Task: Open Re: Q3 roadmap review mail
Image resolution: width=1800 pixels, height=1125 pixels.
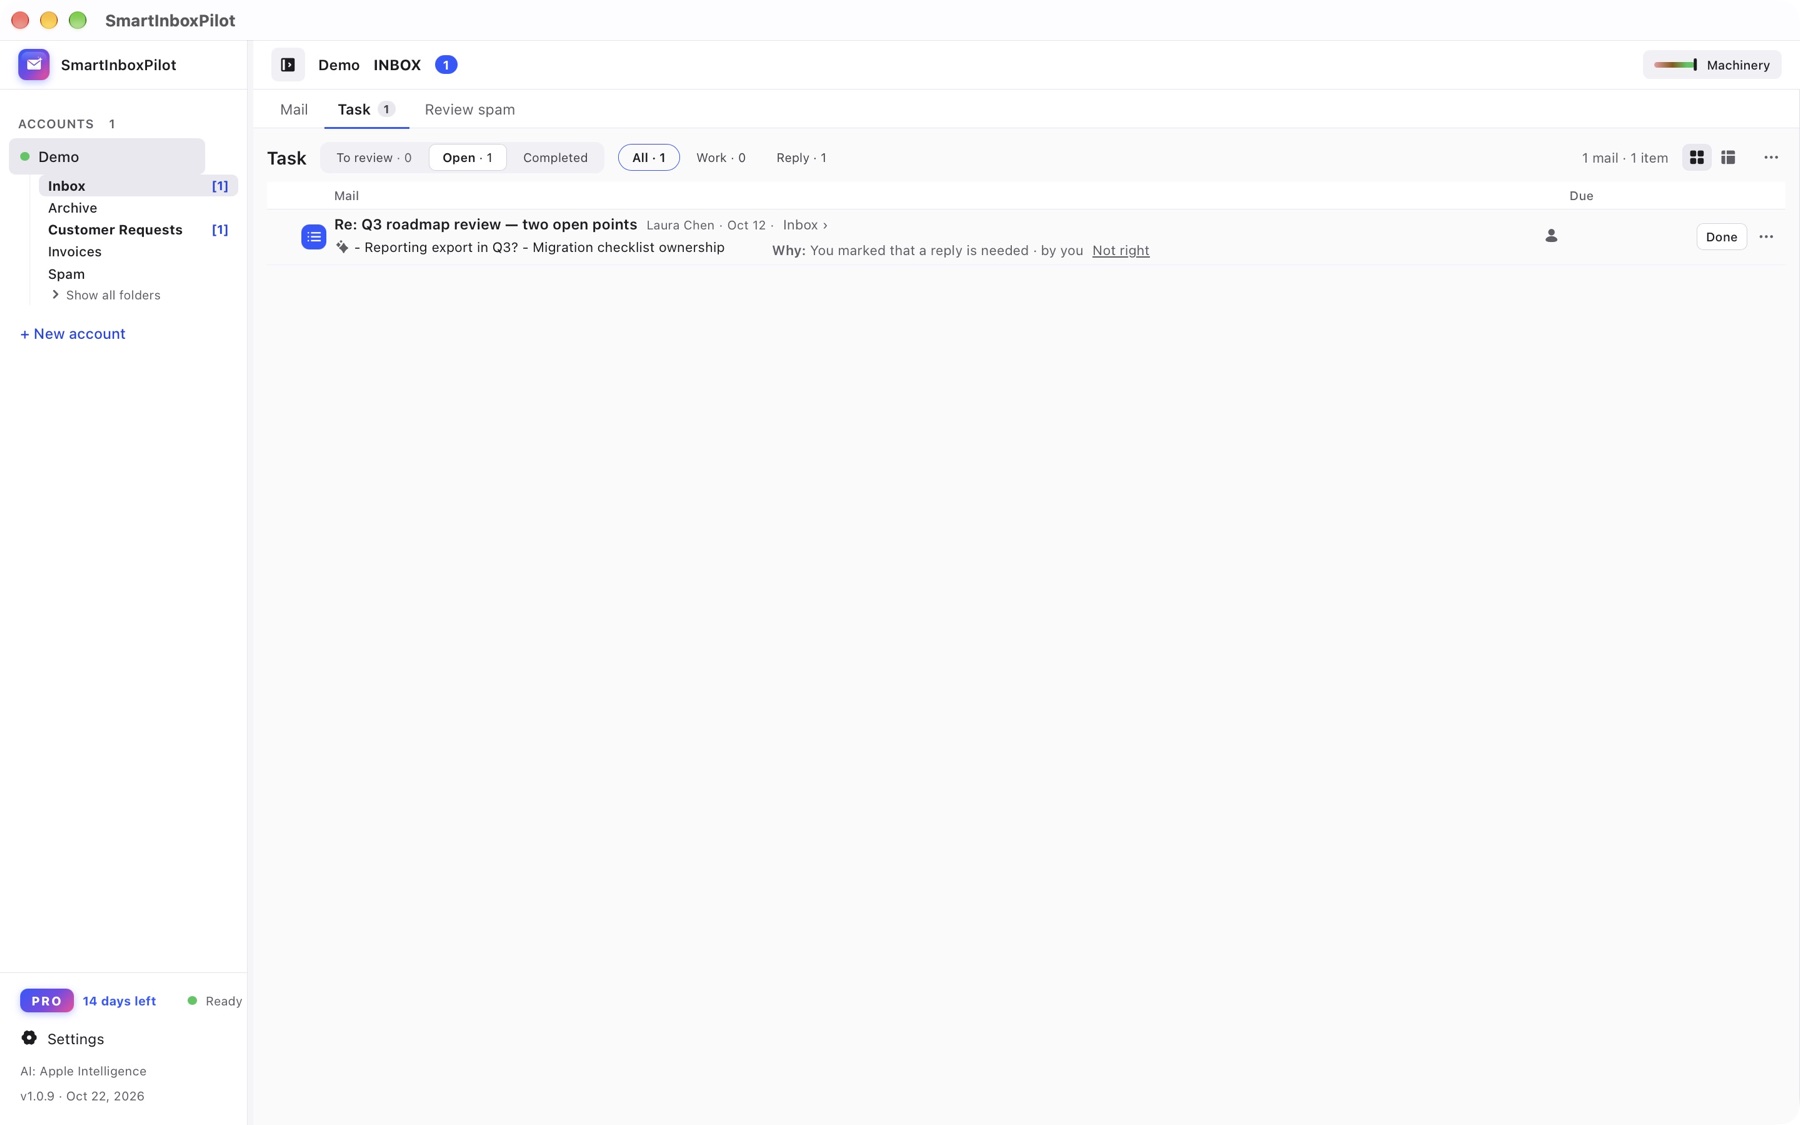Action: pyautogui.click(x=485, y=224)
